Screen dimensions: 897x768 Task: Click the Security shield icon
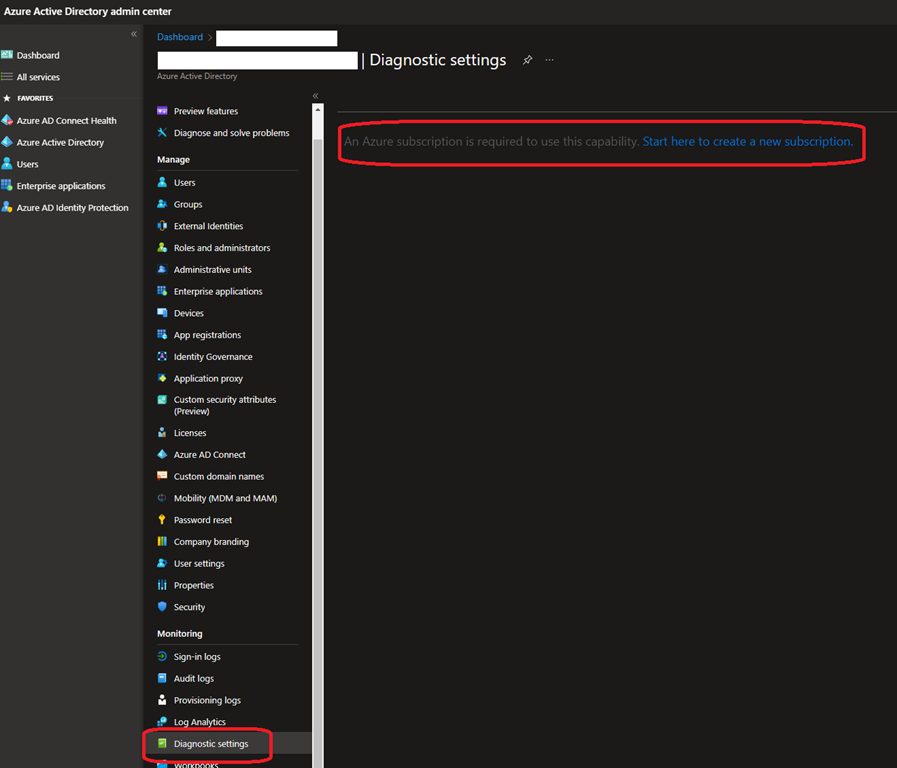(162, 607)
